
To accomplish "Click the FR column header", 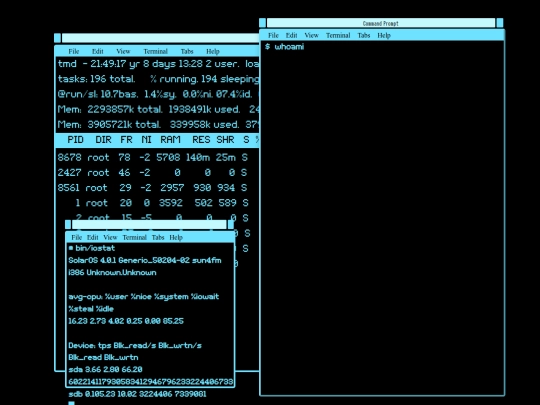I will click(126, 139).
